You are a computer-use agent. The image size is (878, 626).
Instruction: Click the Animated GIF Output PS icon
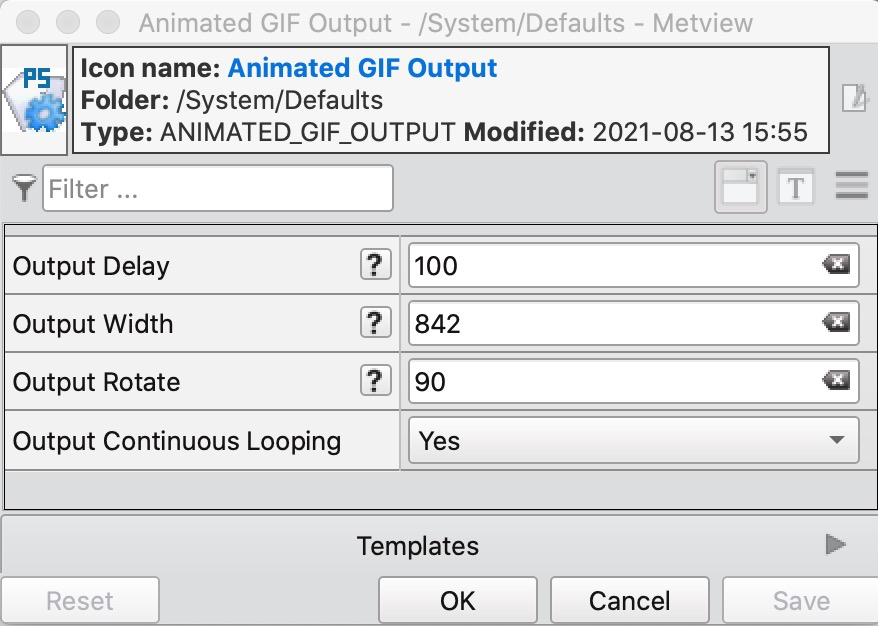[x=34, y=100]
